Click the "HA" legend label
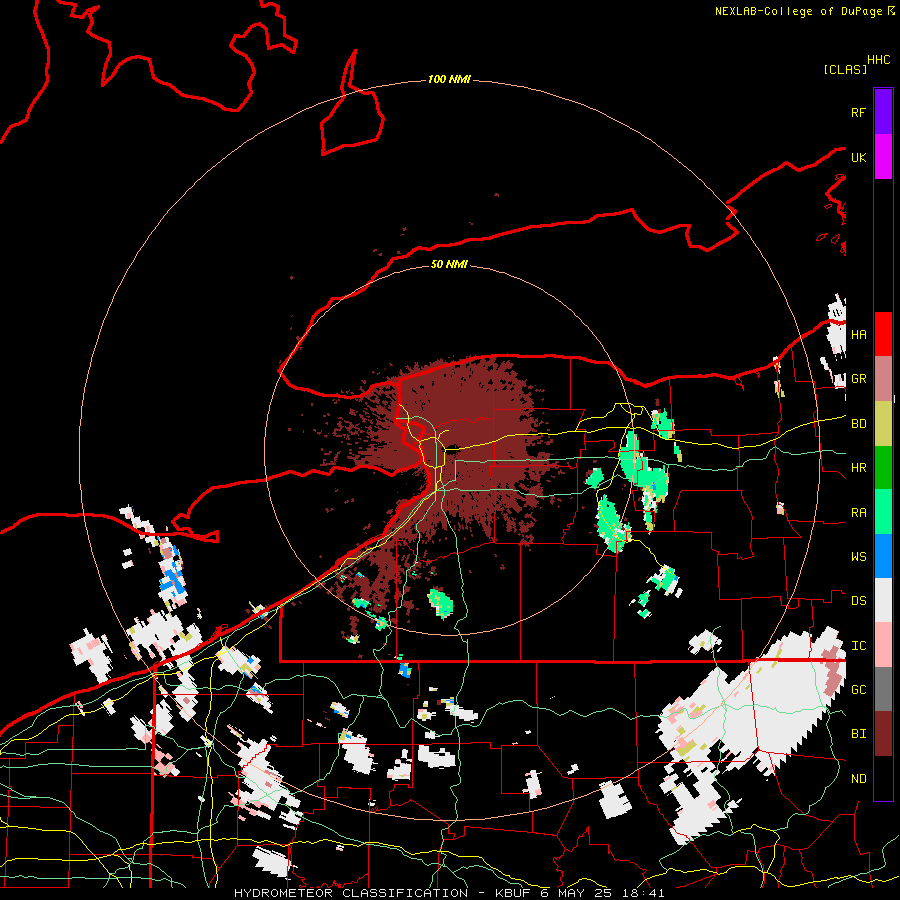This screenshot has width=900, height=900. 858,335
